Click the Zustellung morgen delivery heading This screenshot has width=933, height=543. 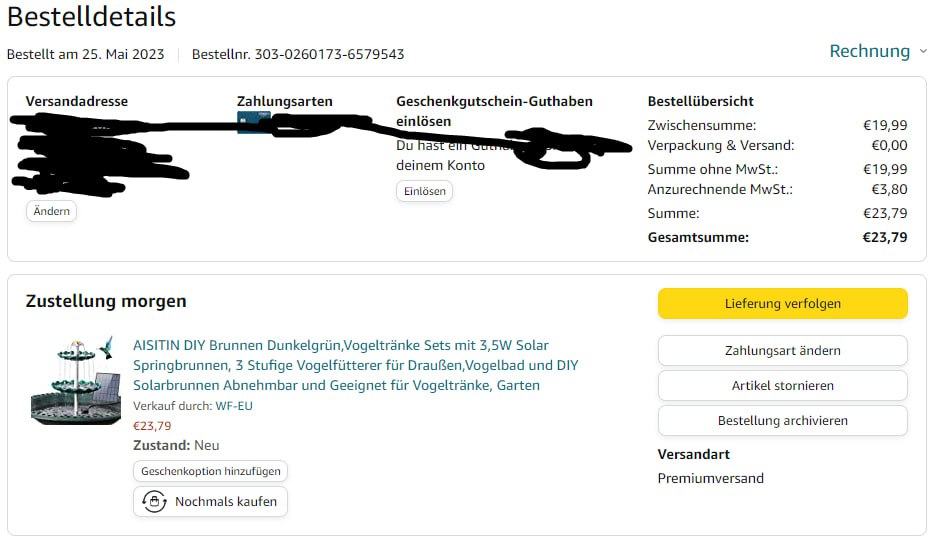(x=106, y=301)
